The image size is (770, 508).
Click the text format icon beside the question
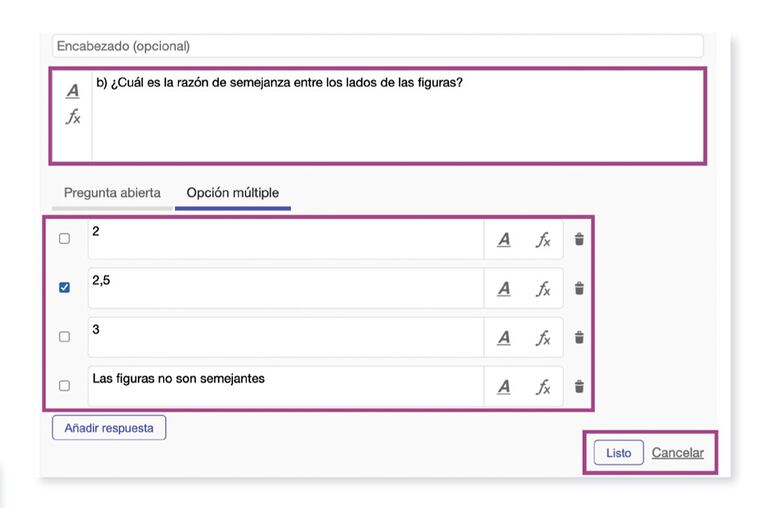click(72, 91)
